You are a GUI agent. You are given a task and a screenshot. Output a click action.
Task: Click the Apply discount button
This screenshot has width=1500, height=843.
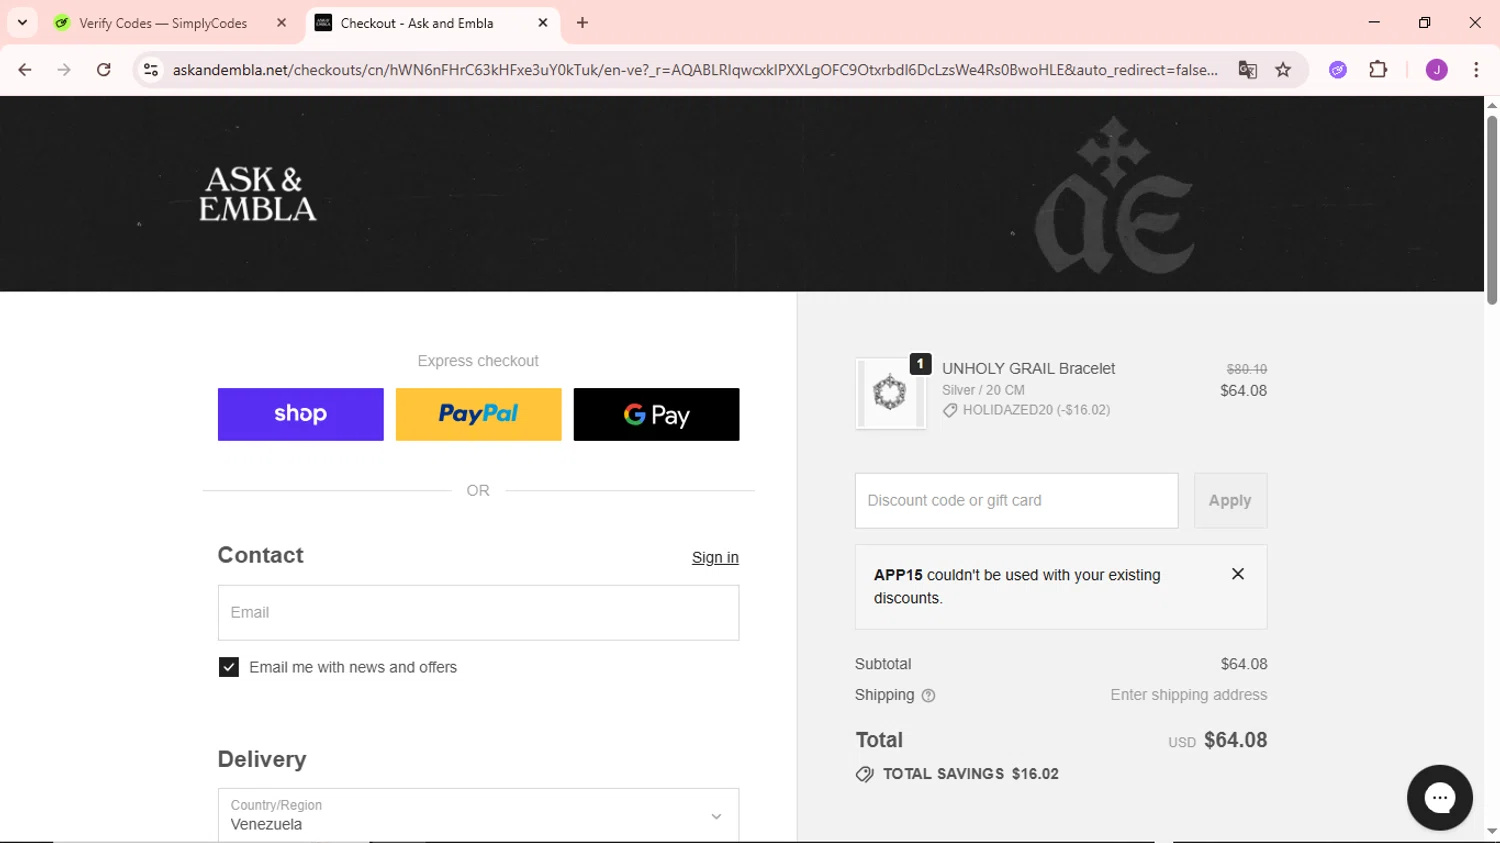1230,501
